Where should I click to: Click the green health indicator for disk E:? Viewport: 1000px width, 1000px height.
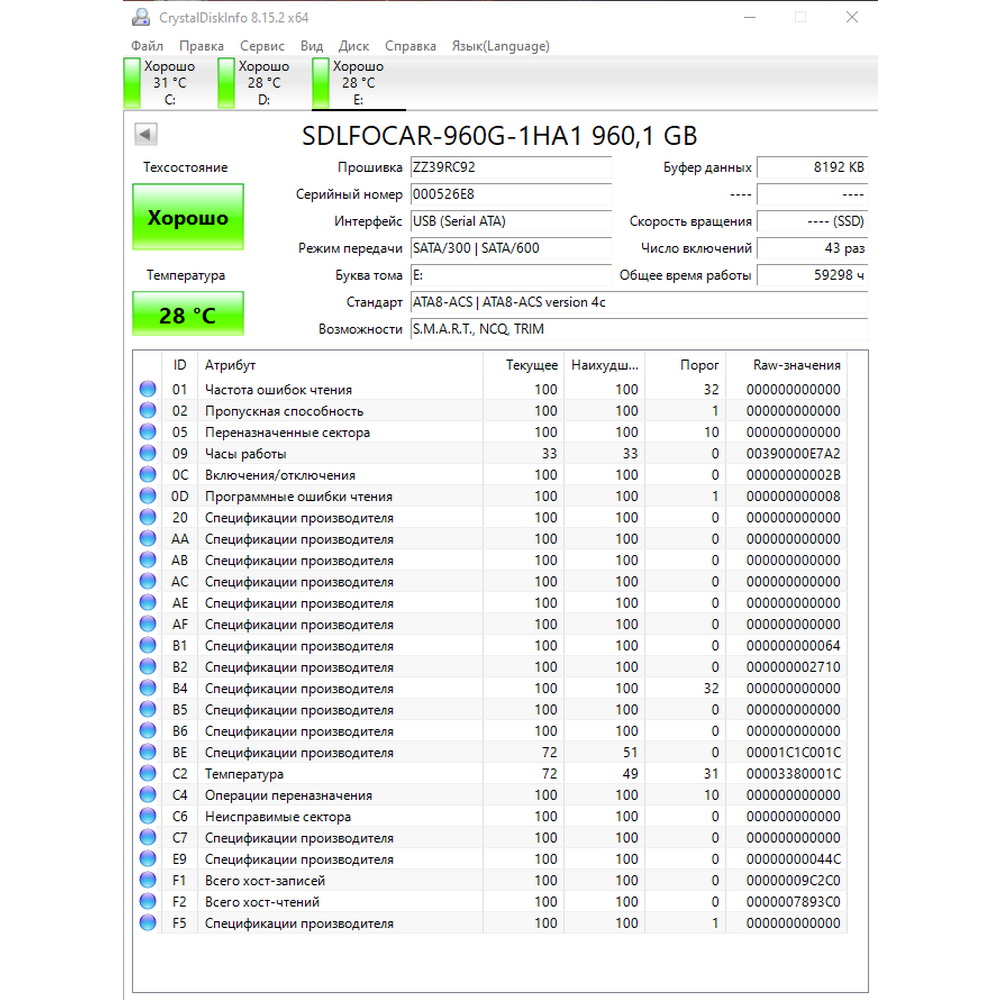[321, 83]
